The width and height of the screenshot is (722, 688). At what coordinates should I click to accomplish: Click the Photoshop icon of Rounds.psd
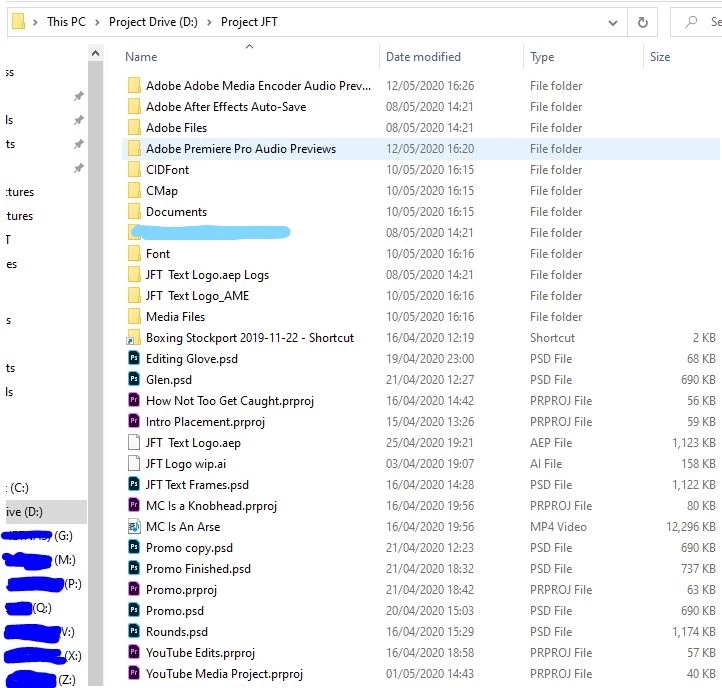coord(134,631)
